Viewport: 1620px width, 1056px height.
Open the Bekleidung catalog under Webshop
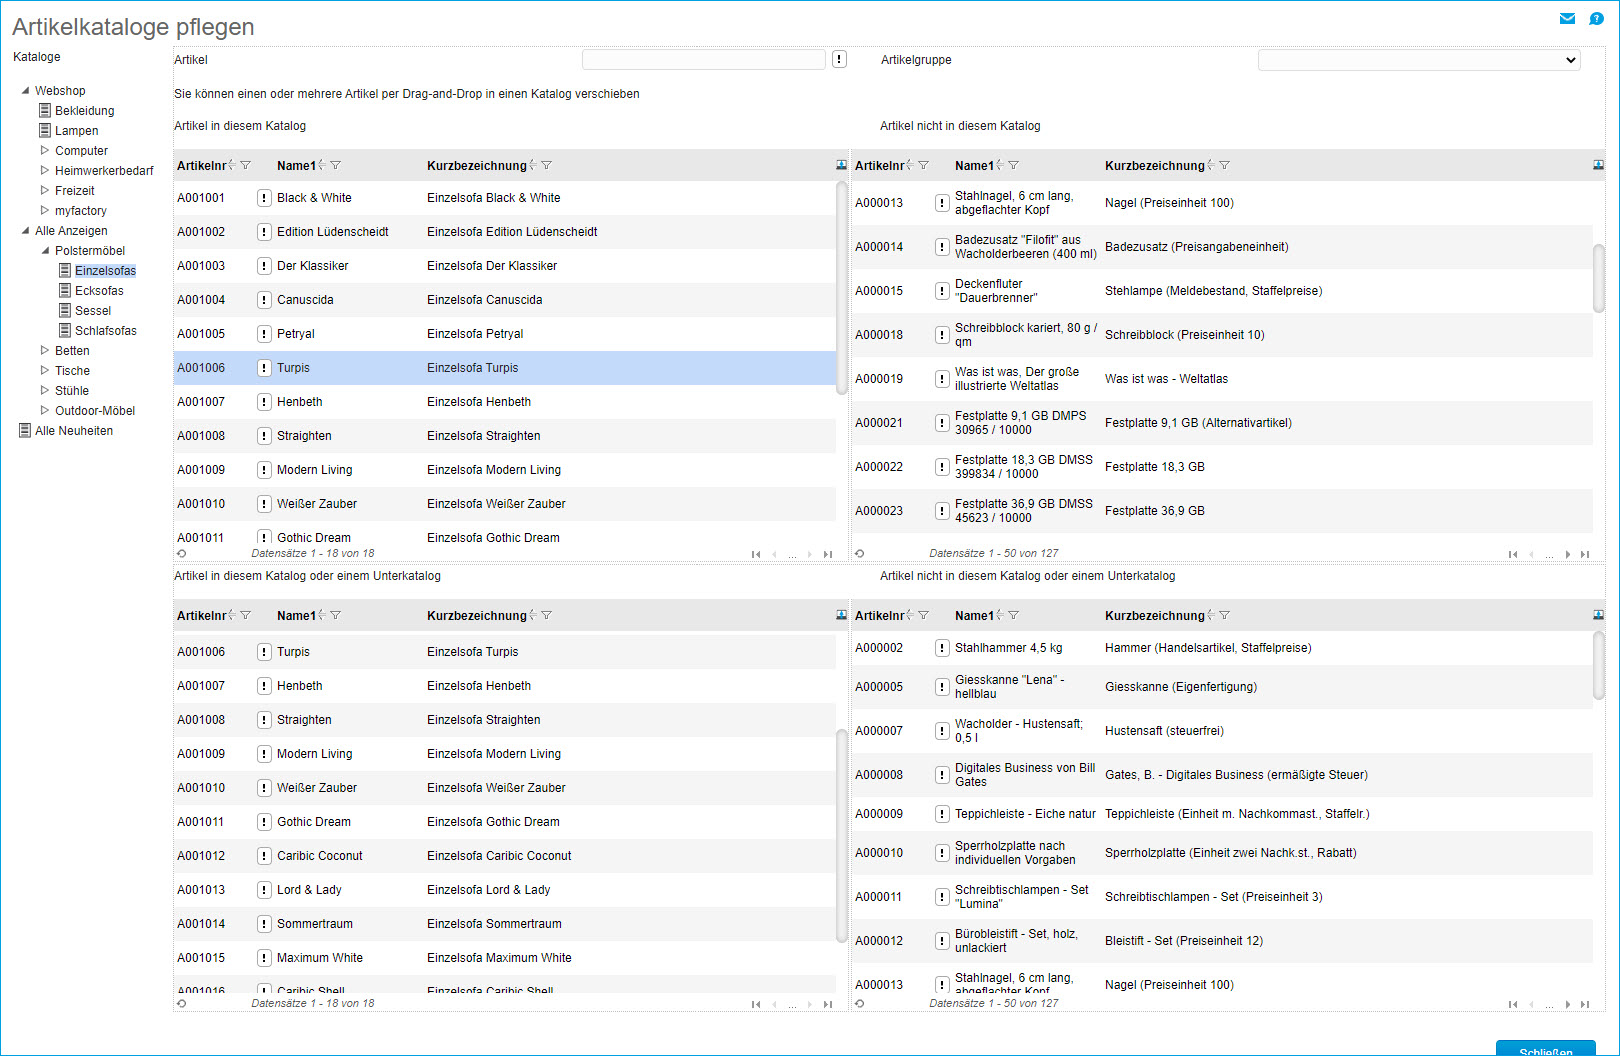tap(84, 111)
